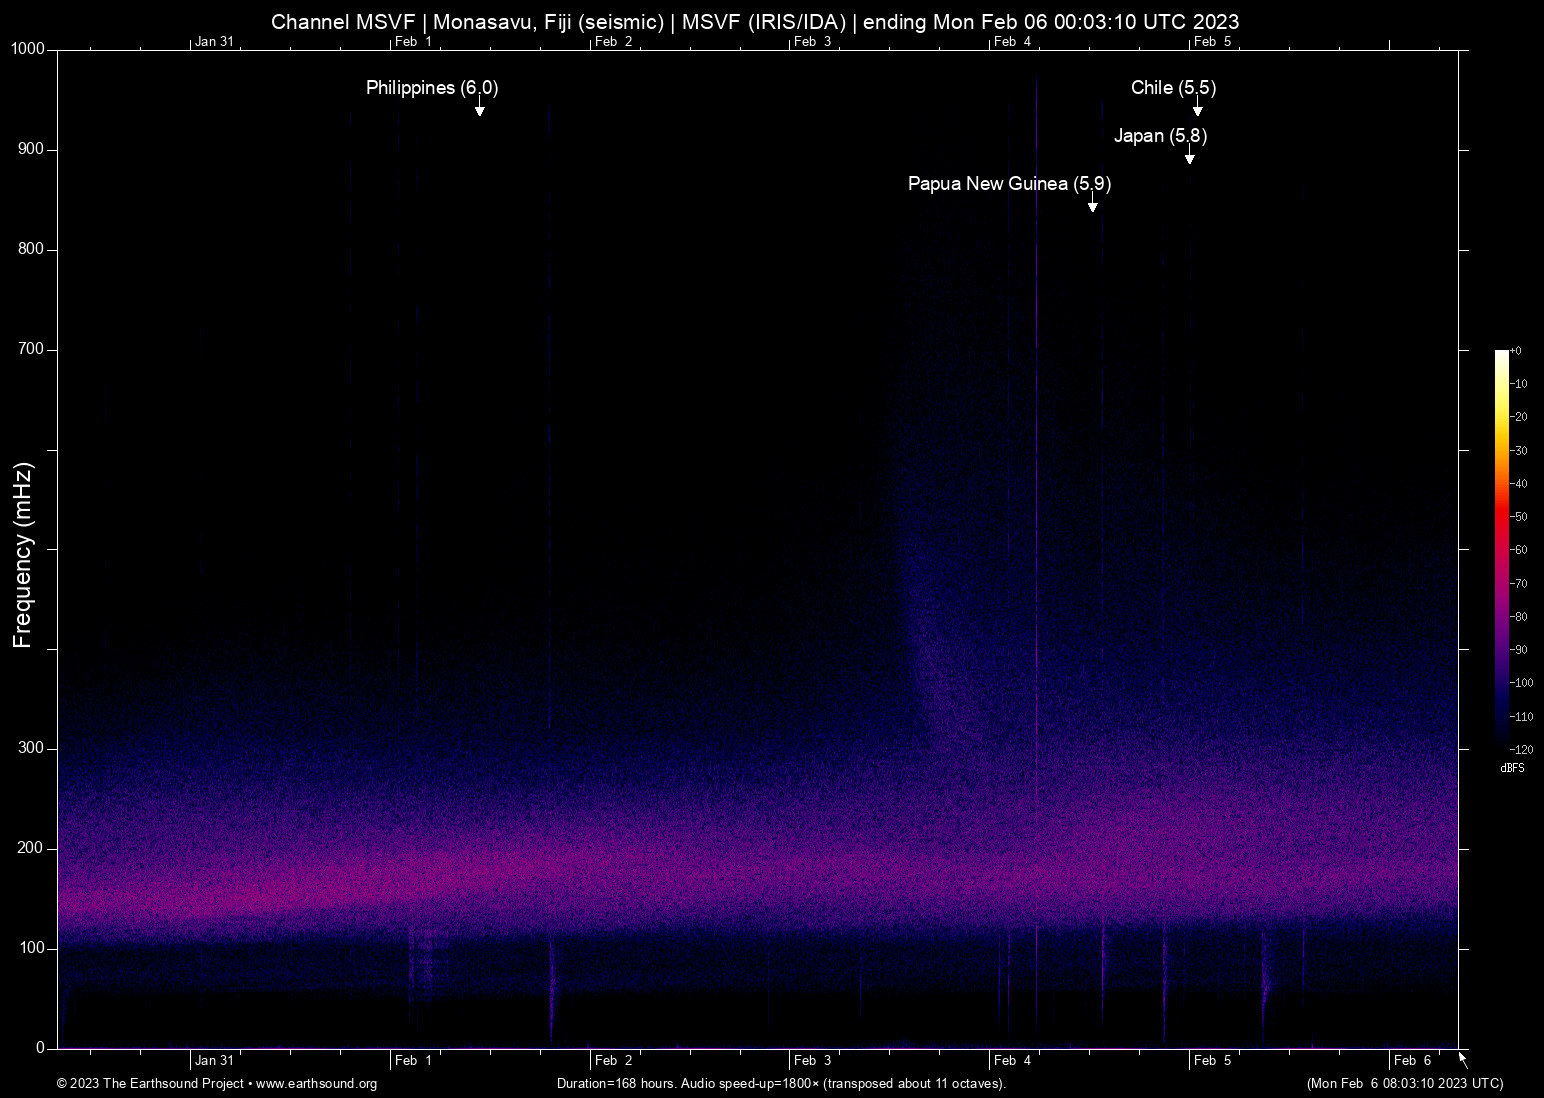Screen dimensions: 1544x1098
Task: Click the Japan (5.8) event label
Action: 1160,136
